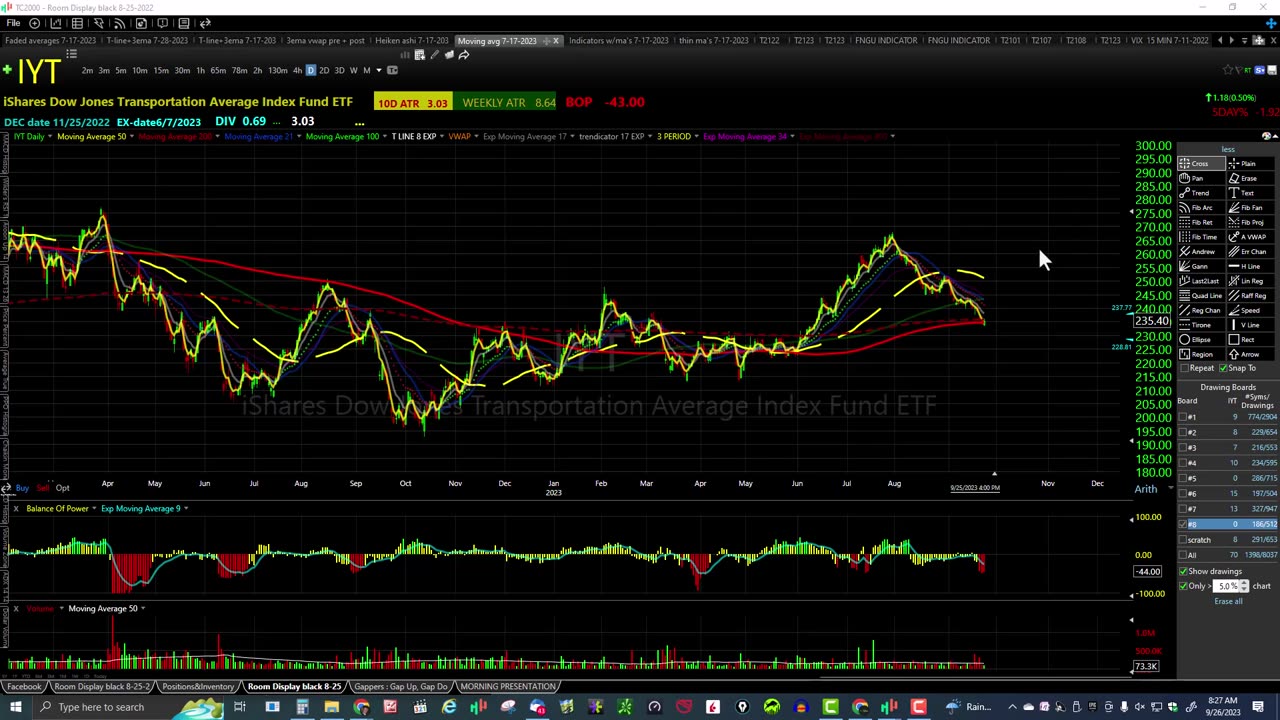Select the 15m timeframe
This screenshot has width=1280, height=720.
pyautogui.click(x=161, y=70)
